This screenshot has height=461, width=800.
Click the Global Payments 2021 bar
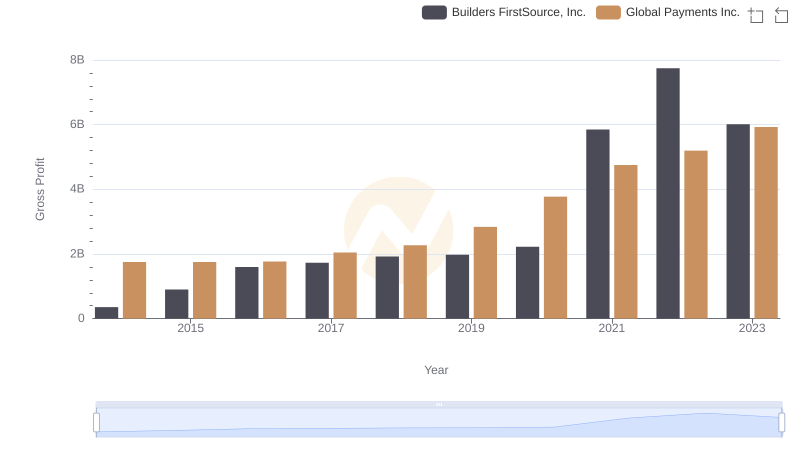tap(626, 242)
